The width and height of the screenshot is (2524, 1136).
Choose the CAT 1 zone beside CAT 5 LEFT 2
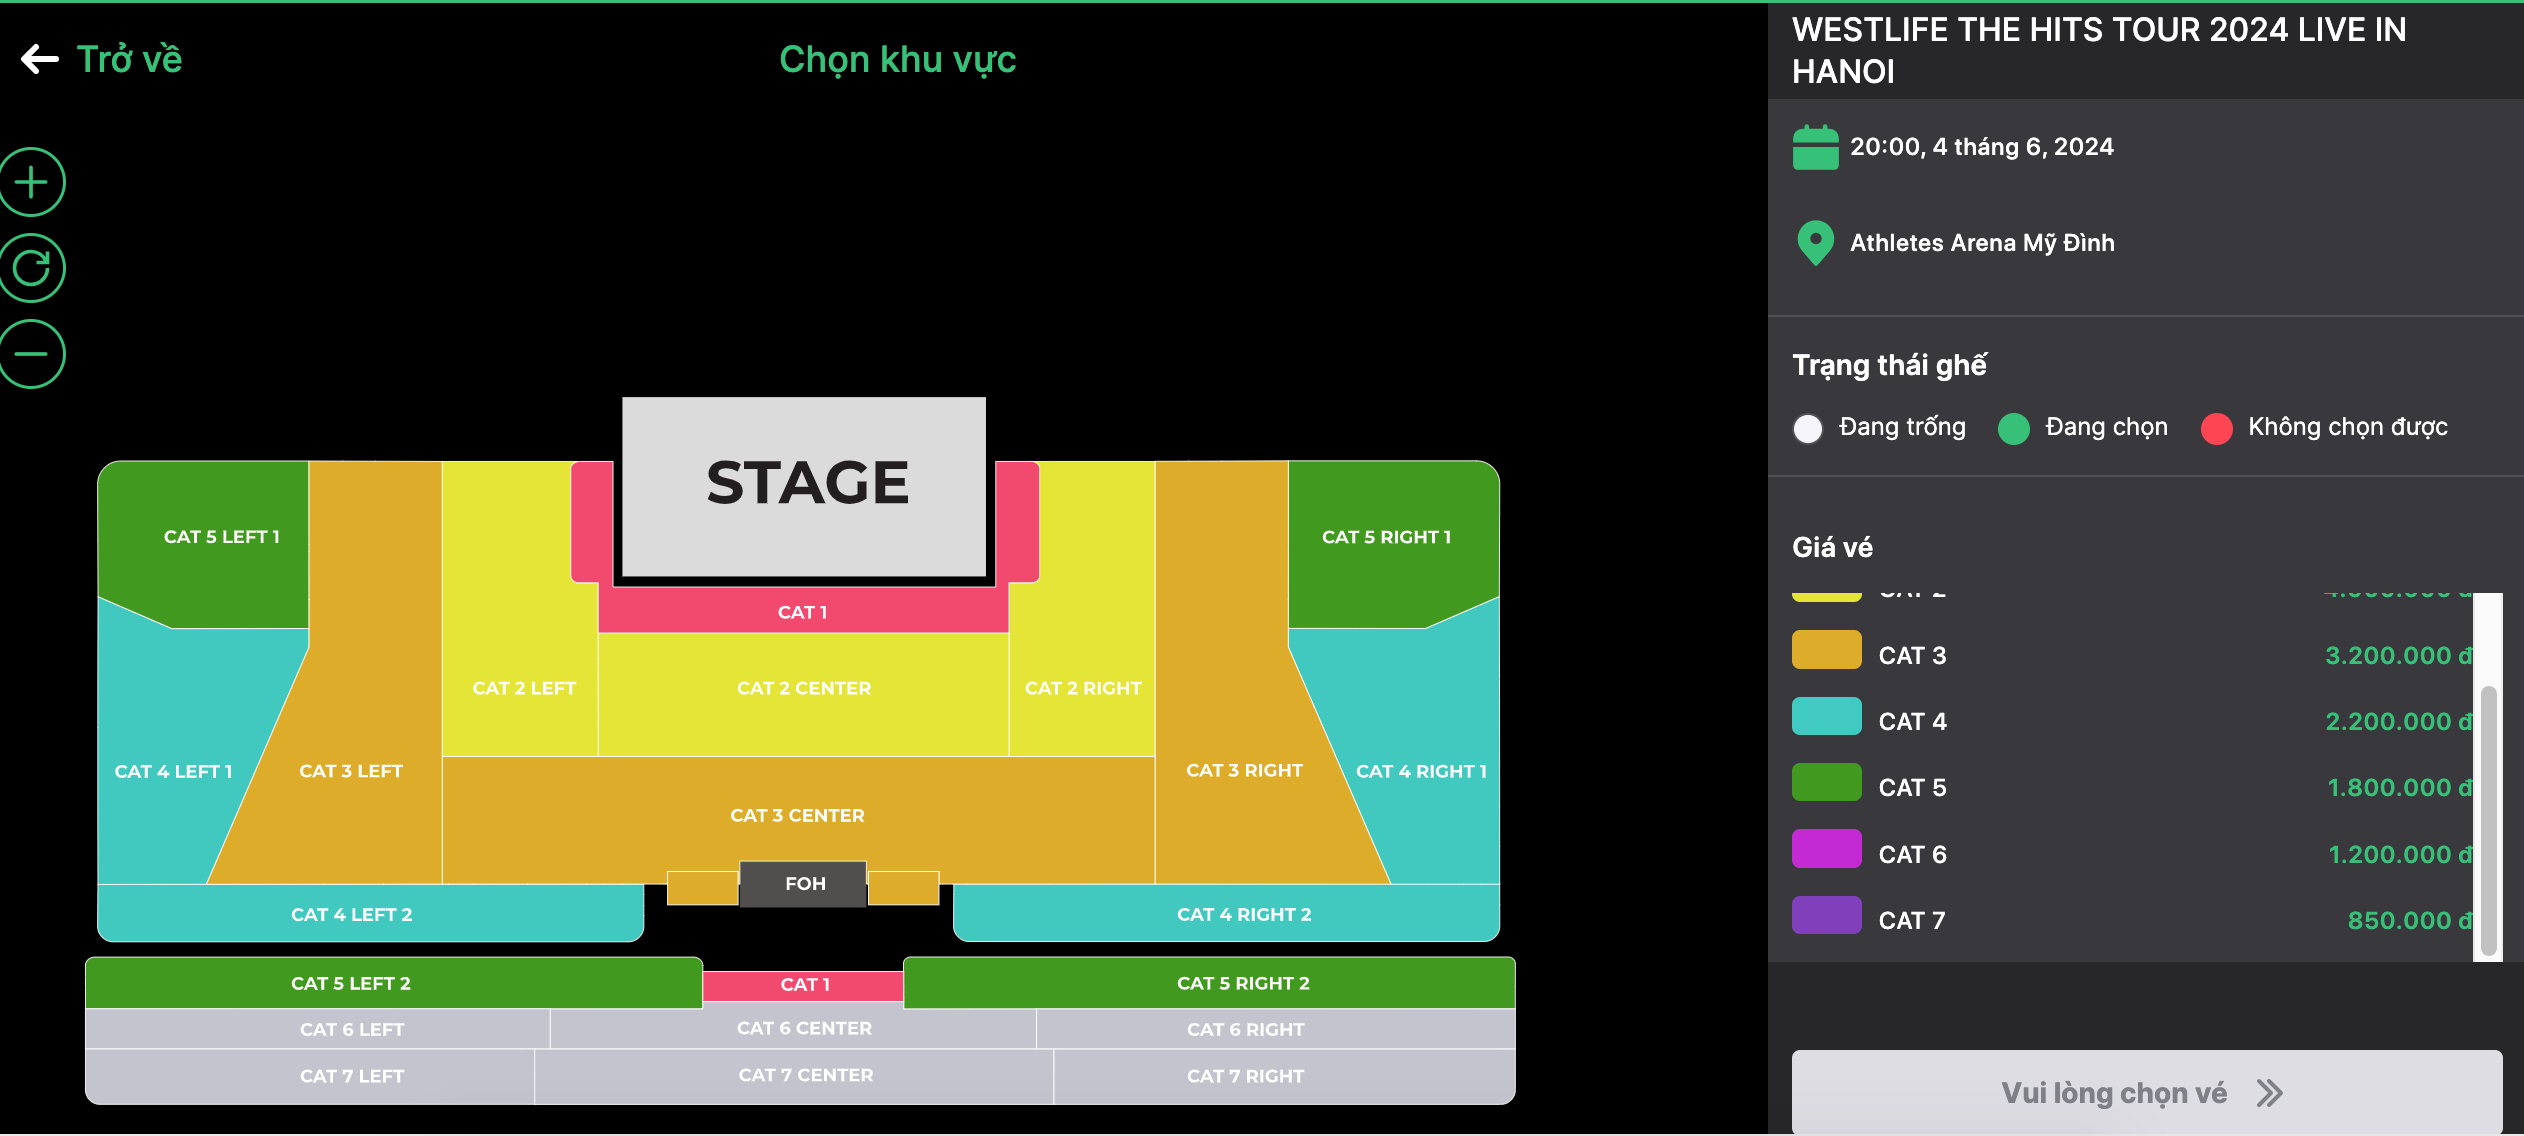804,985
